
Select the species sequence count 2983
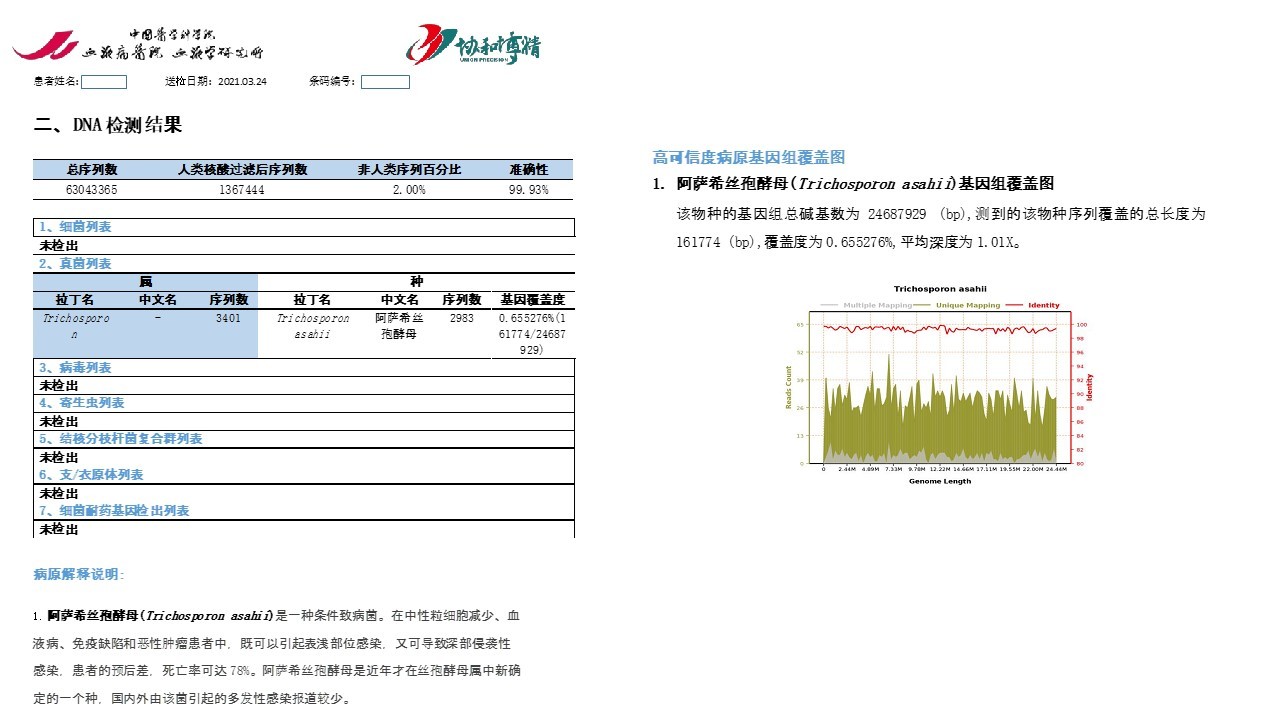point(462,318)
